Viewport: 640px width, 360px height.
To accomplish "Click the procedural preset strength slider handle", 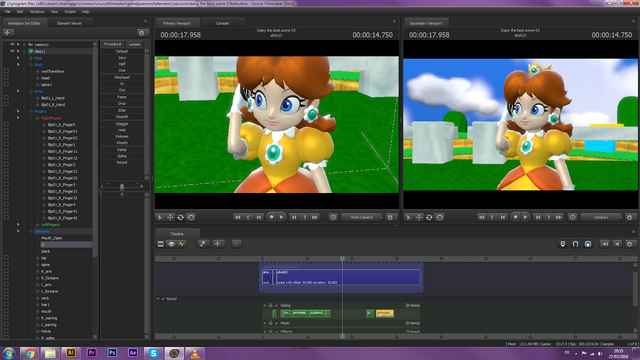I will [x=122, y=187].
